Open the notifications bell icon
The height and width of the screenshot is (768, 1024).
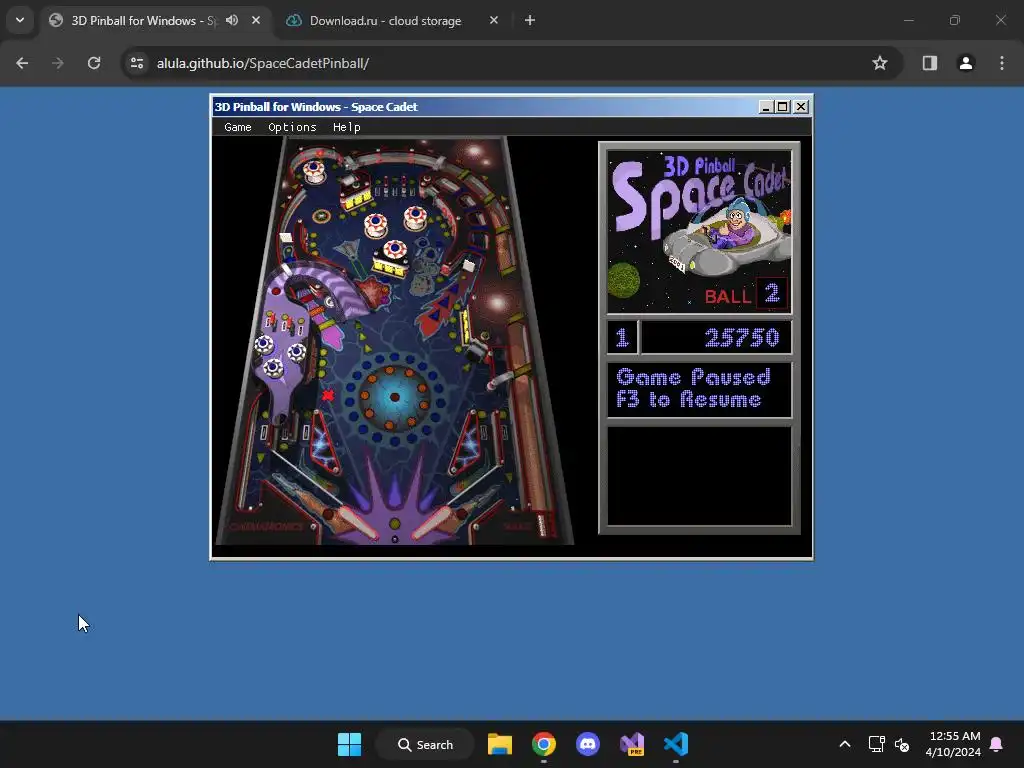997,744
